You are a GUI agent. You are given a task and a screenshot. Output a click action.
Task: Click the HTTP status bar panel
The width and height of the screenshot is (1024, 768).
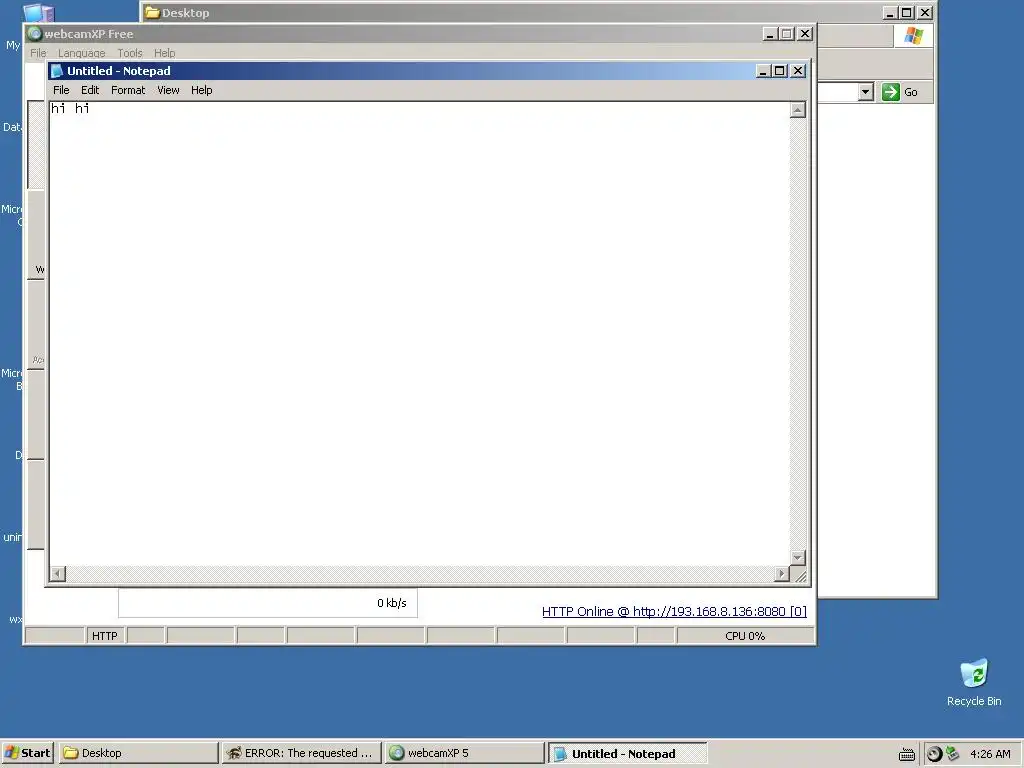(x=104, y=635)
